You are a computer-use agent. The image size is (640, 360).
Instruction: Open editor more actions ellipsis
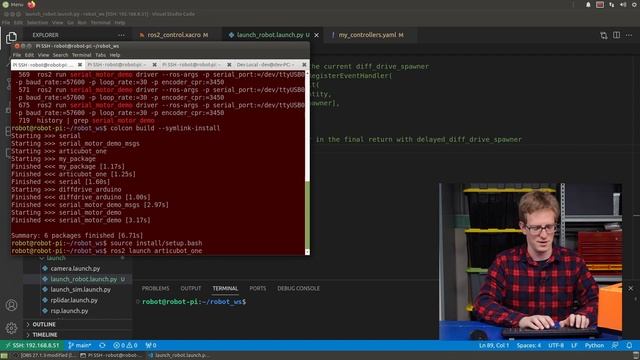629,36
